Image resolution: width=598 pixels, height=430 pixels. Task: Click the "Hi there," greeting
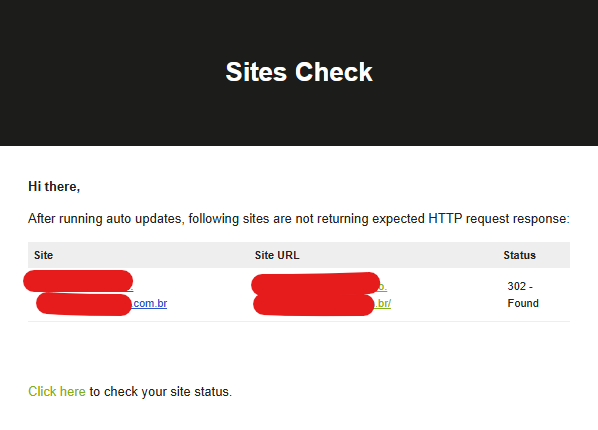click(x=54, y=187)
